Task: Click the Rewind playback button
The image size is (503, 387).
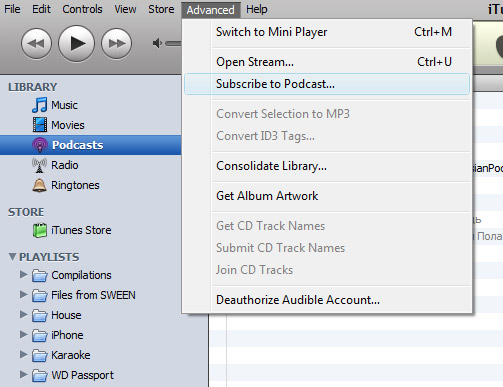Action: pos(36,44)
